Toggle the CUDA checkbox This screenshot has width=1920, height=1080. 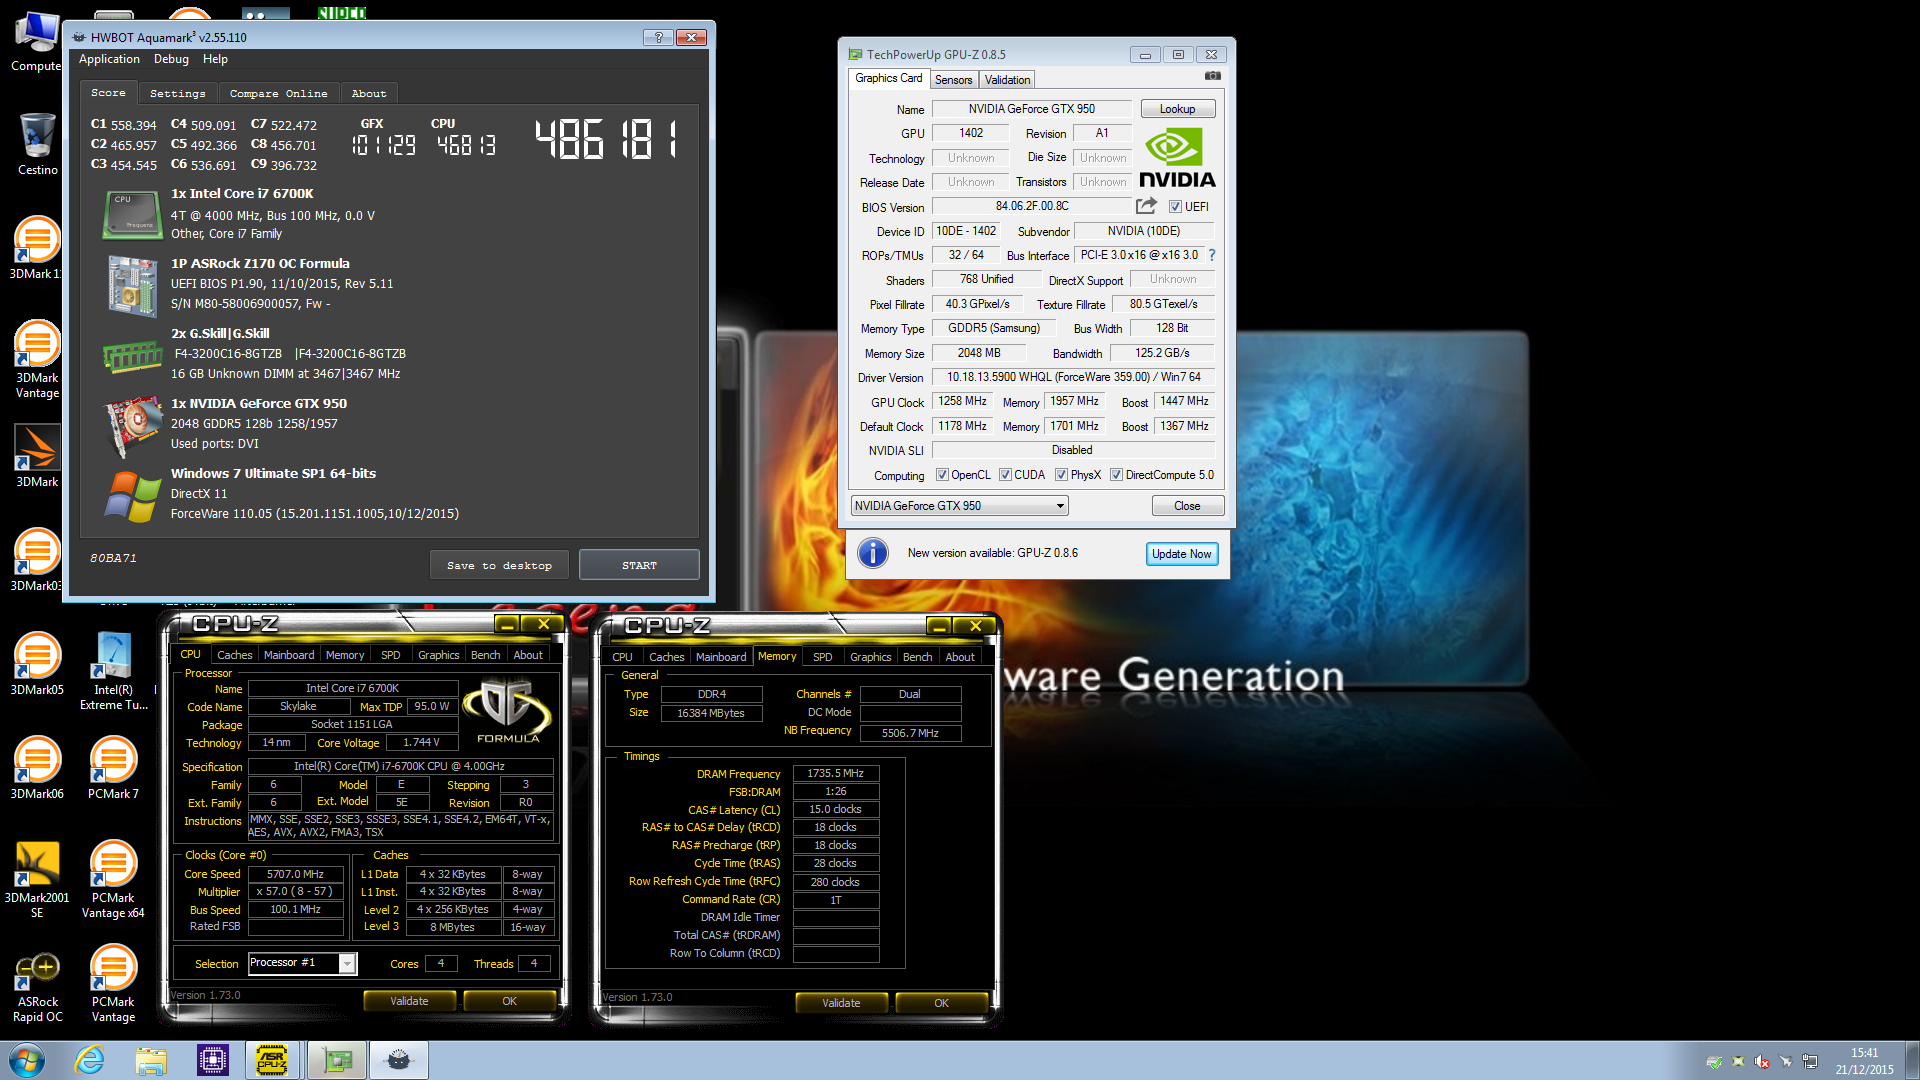point(1005,475)
